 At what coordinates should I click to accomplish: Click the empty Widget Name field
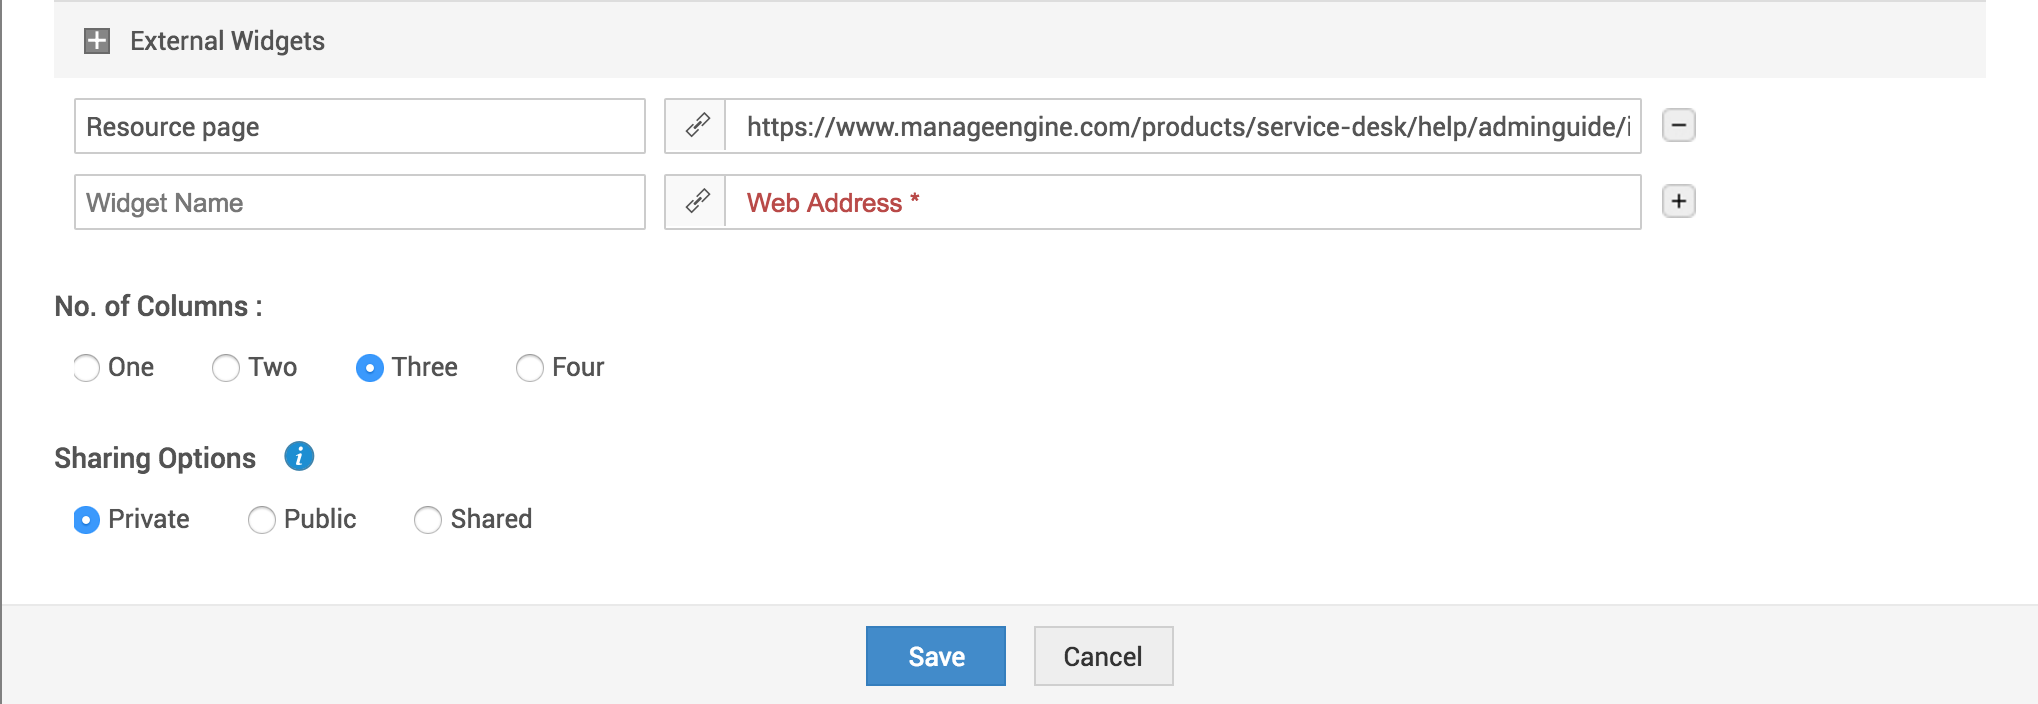click(359, 202)
